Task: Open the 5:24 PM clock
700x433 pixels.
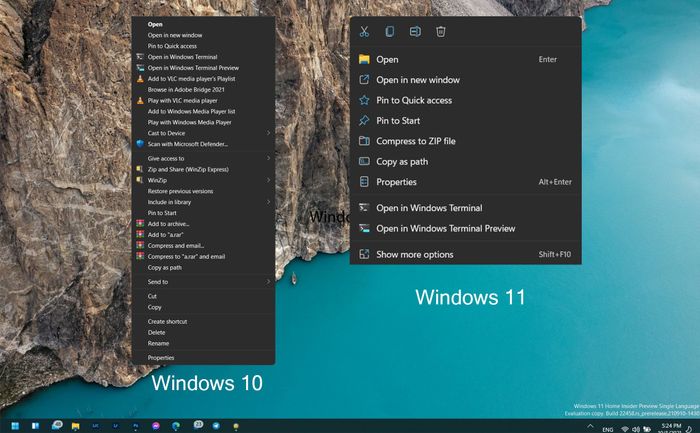Action: click(x=671, y=428)
